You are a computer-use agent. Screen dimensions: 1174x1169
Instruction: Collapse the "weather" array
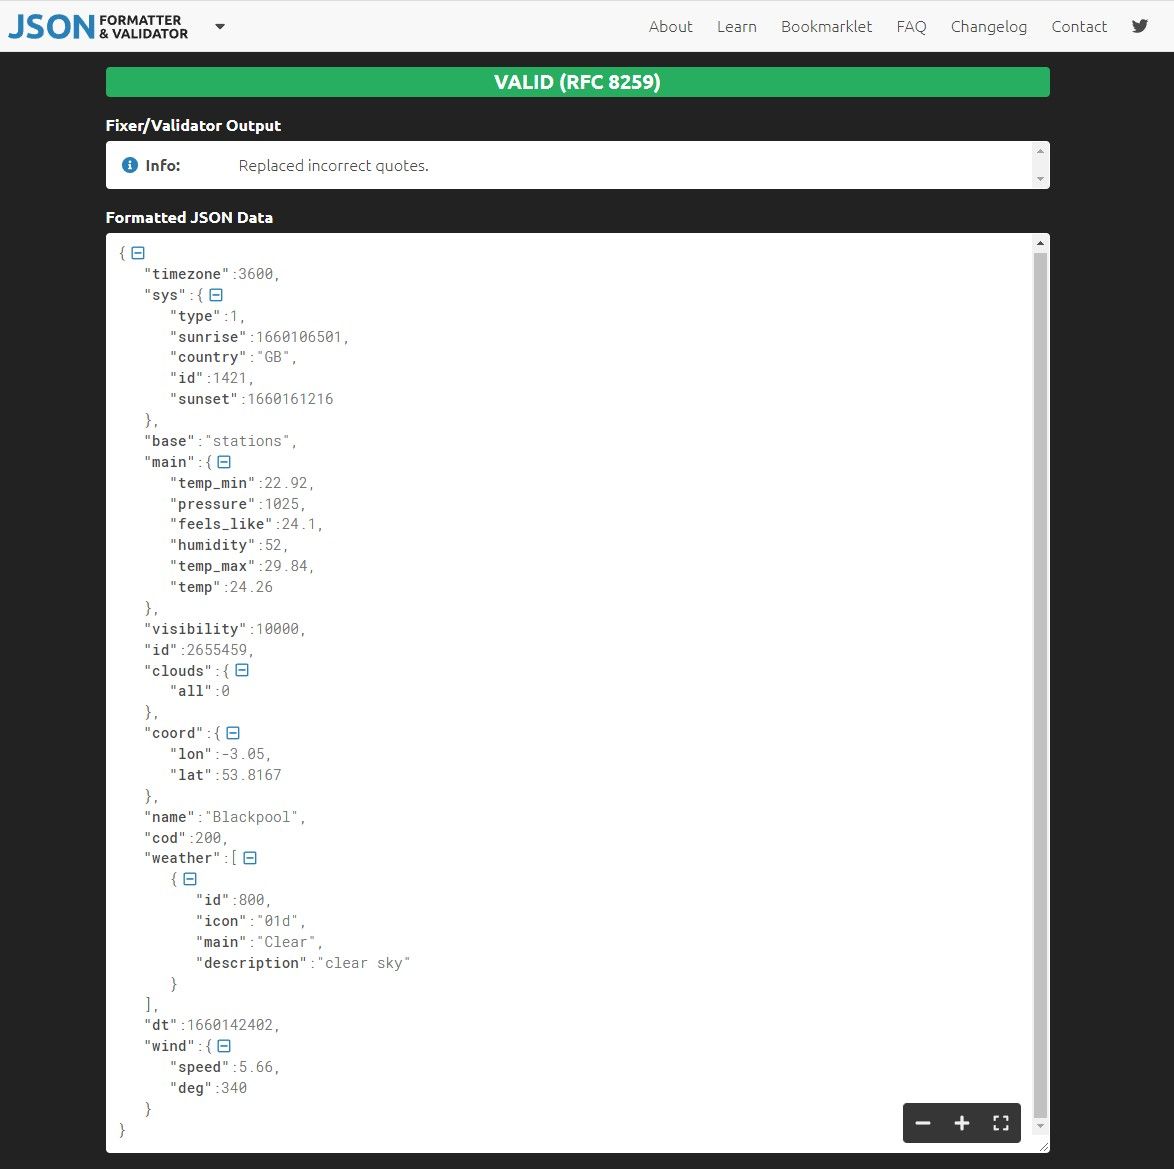pyautogui.click(x=248, y=857)
